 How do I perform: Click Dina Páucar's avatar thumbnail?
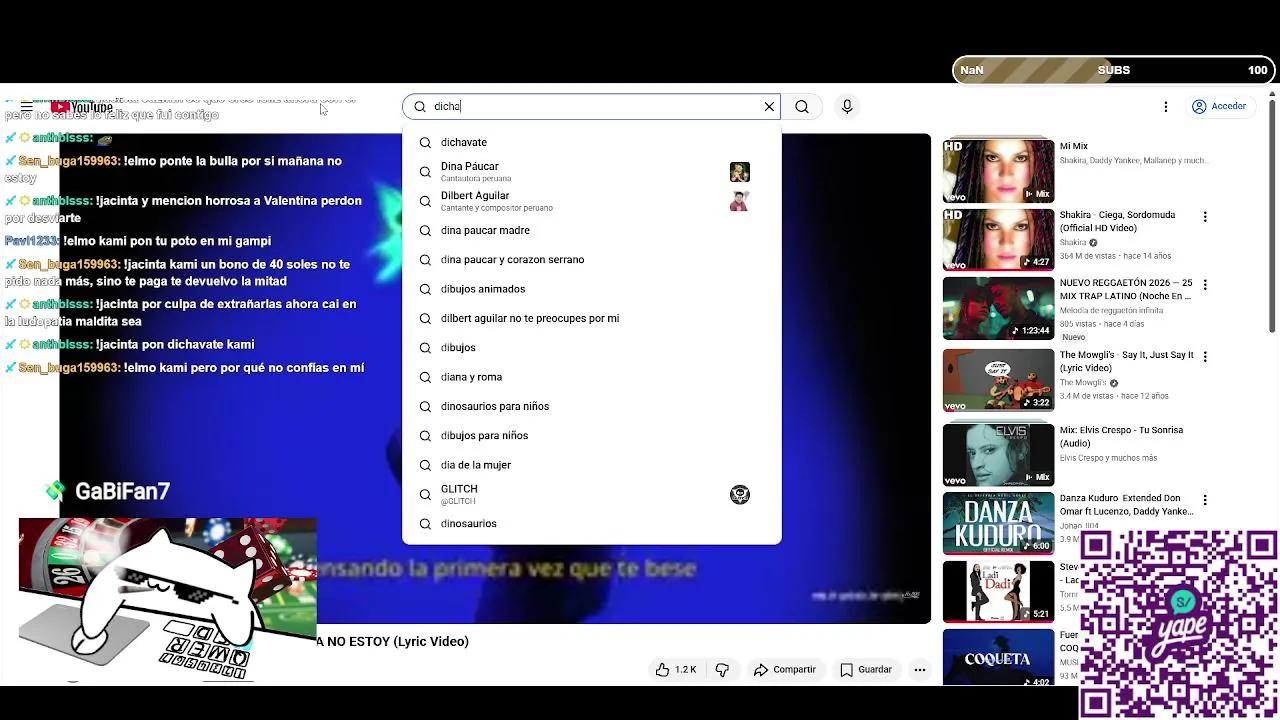coord(740,172)
